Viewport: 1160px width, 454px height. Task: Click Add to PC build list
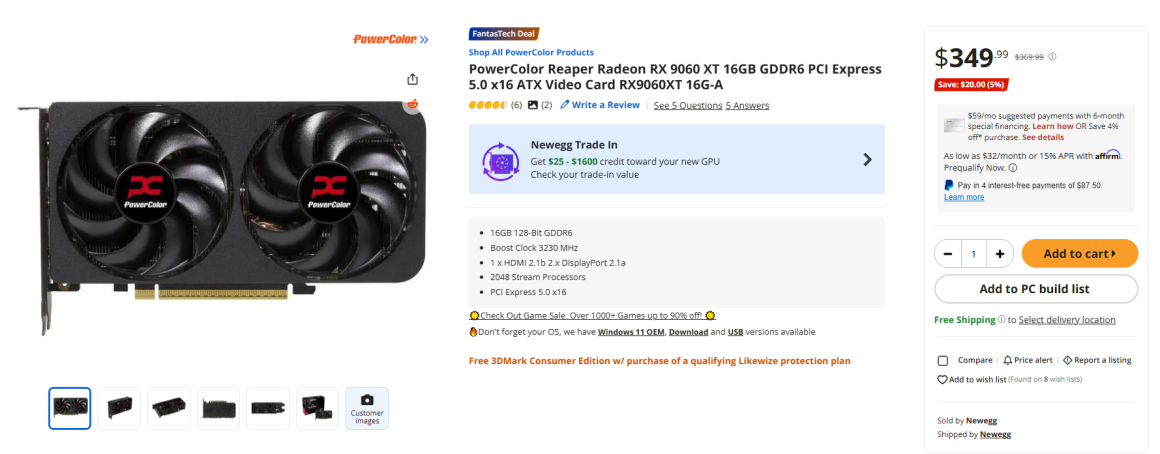point(1035,289)
